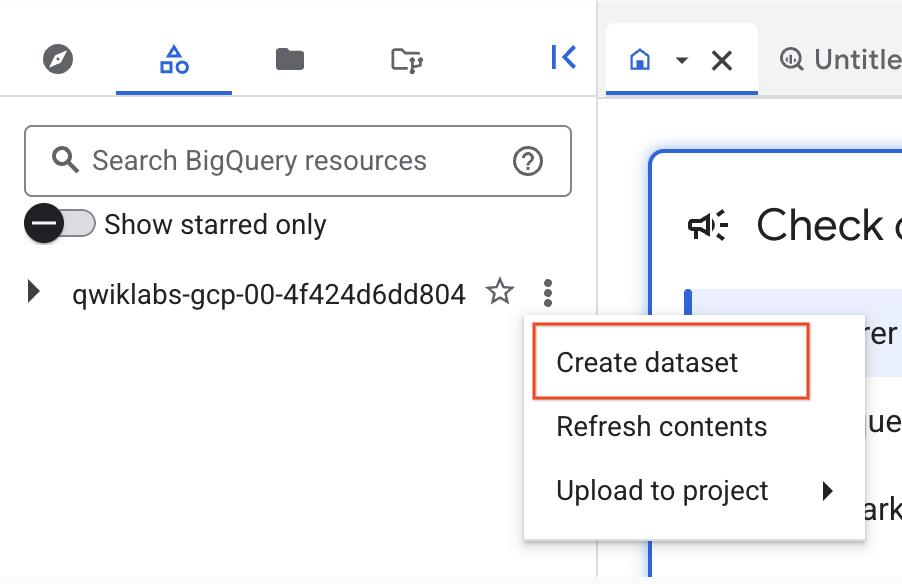
Task: Toggle Show starred only switch
Action: [60, 223]
